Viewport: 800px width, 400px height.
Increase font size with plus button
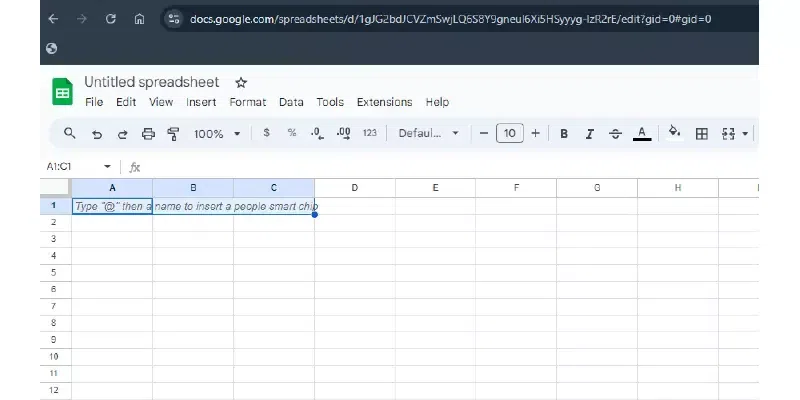pyautogui.click(x=535, y=134)
